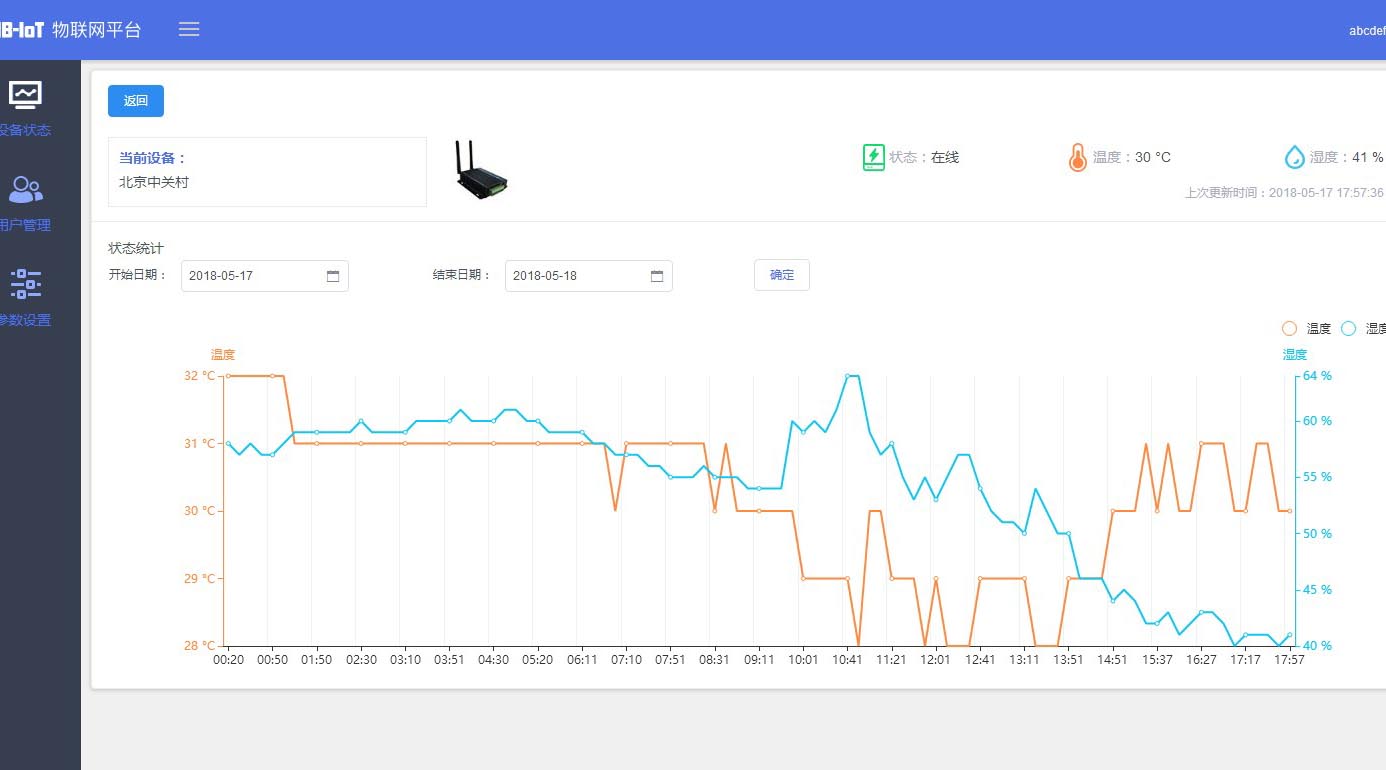1386x770 pixels.
Task: Open the device status monitor icon
Action: 25,95
